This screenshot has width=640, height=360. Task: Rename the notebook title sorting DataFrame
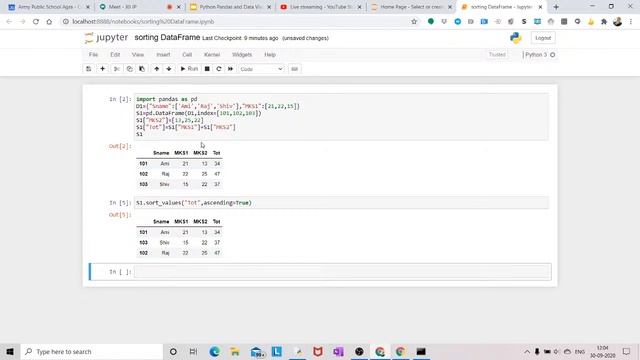[x=167, y=38]
